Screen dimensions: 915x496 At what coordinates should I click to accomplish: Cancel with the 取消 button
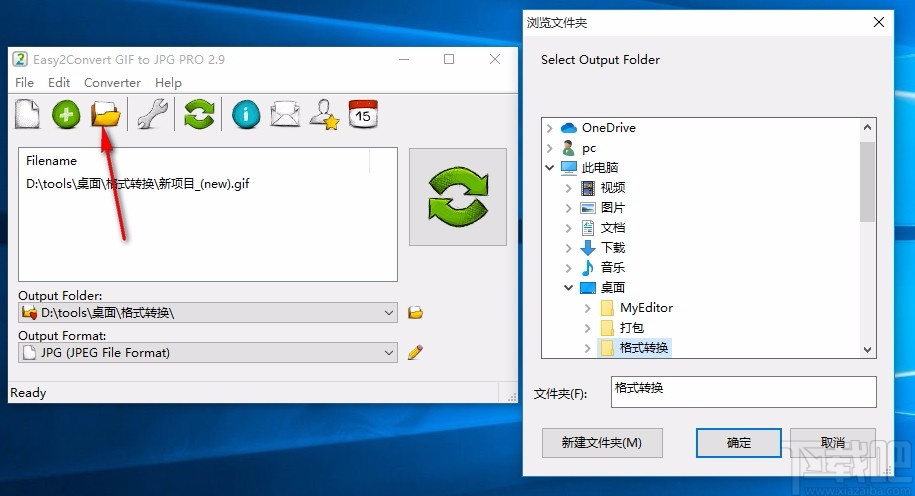(x=833, y=443)
